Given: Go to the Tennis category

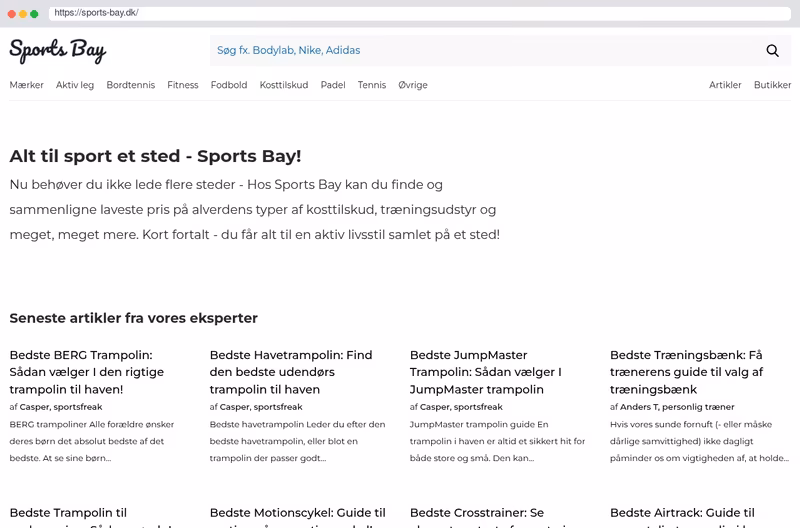Looking at the screenshot, I should (372, 85).
